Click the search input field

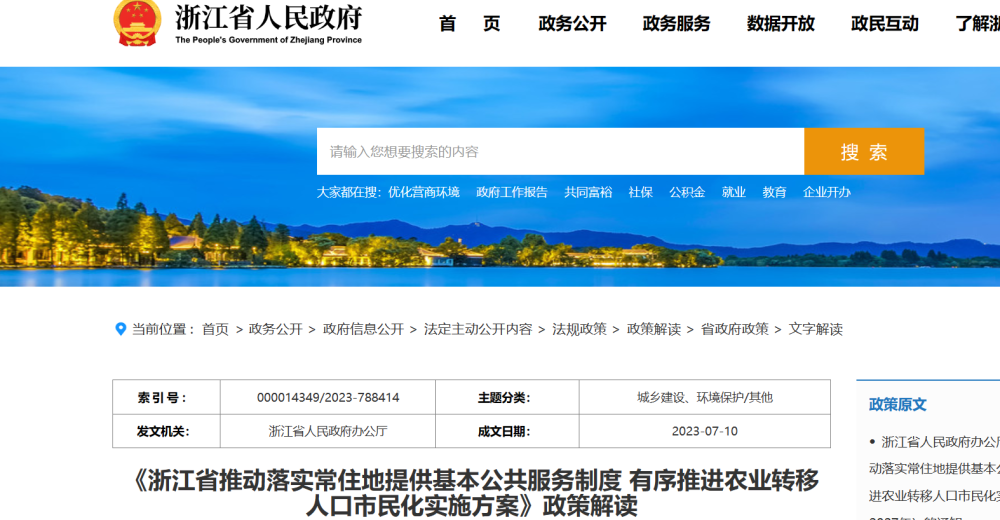pyautogui.click(x=560, y=152)
